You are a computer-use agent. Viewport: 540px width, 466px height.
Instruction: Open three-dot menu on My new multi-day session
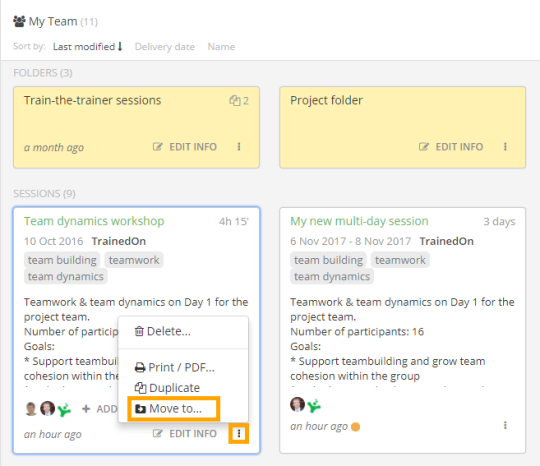(x=505, y=425)
